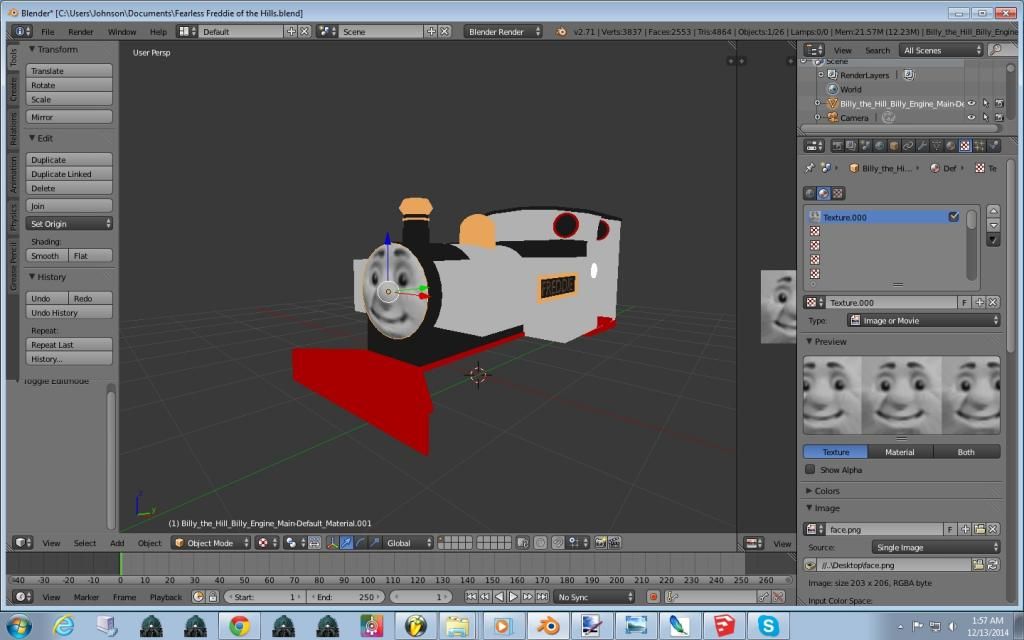The image size is (1024, 640).
Task: Open the Window menu
Action: [x=122, y=31]
